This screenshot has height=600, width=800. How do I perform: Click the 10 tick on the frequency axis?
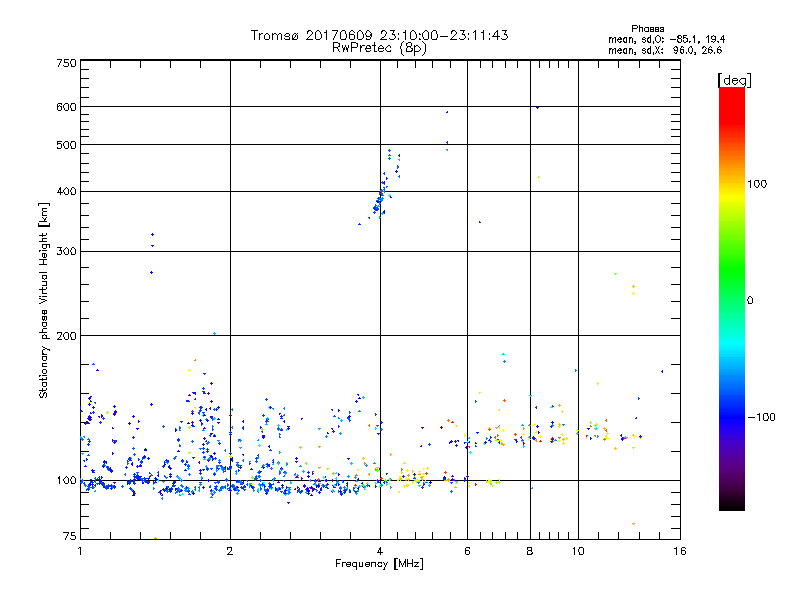577,551
